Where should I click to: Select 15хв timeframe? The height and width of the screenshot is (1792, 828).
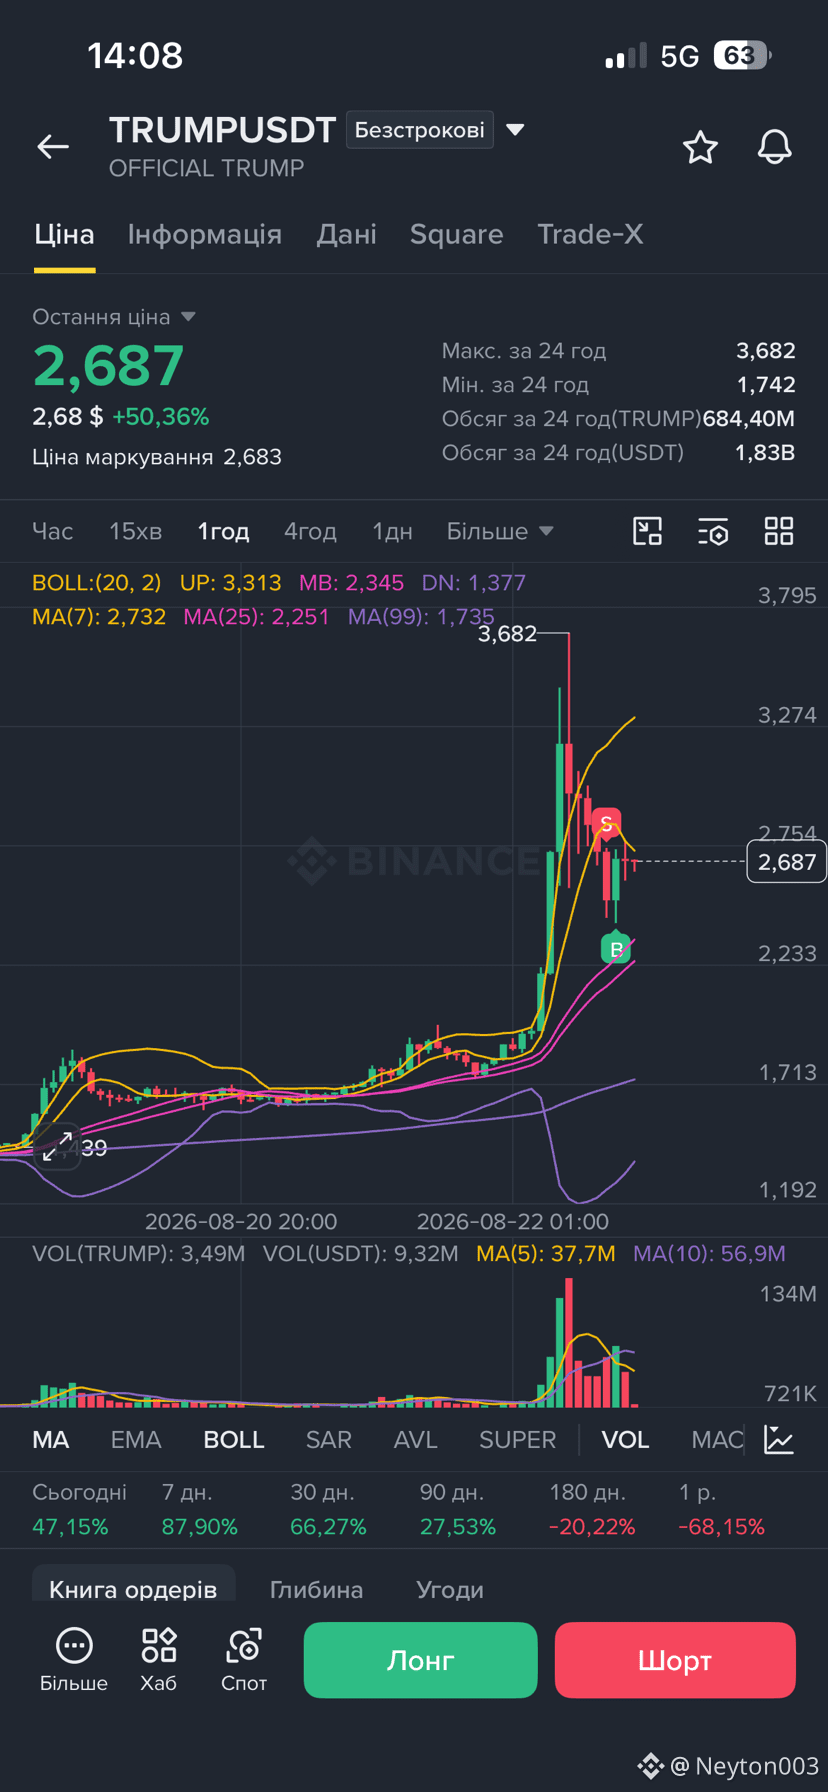click(136, 531)
